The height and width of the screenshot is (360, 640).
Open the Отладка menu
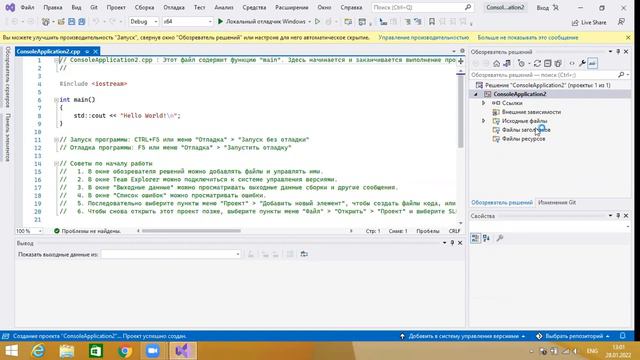click(x=174, y=7)
